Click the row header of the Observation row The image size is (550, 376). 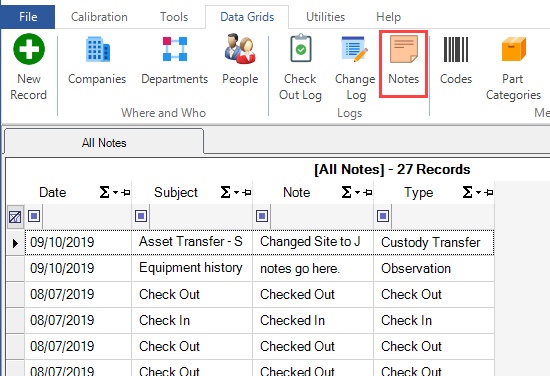(15, 268)
